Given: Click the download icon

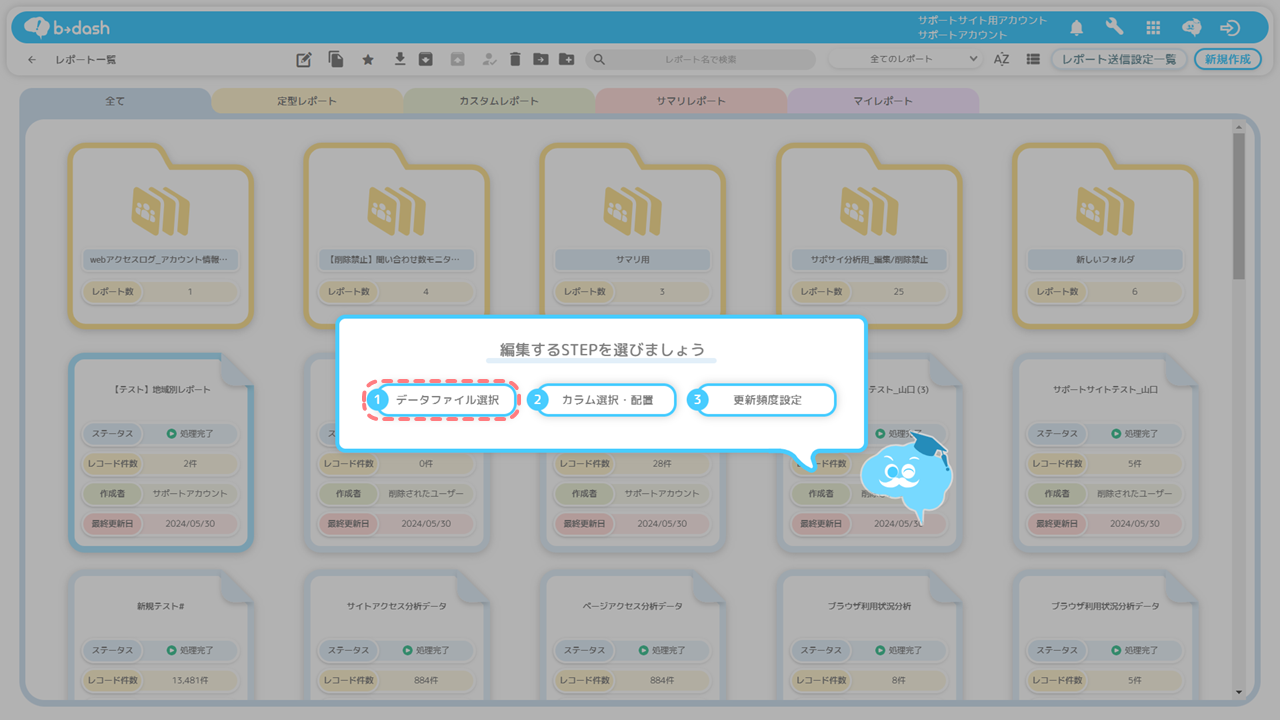Looking at the screenshot, I should point(400,59).
